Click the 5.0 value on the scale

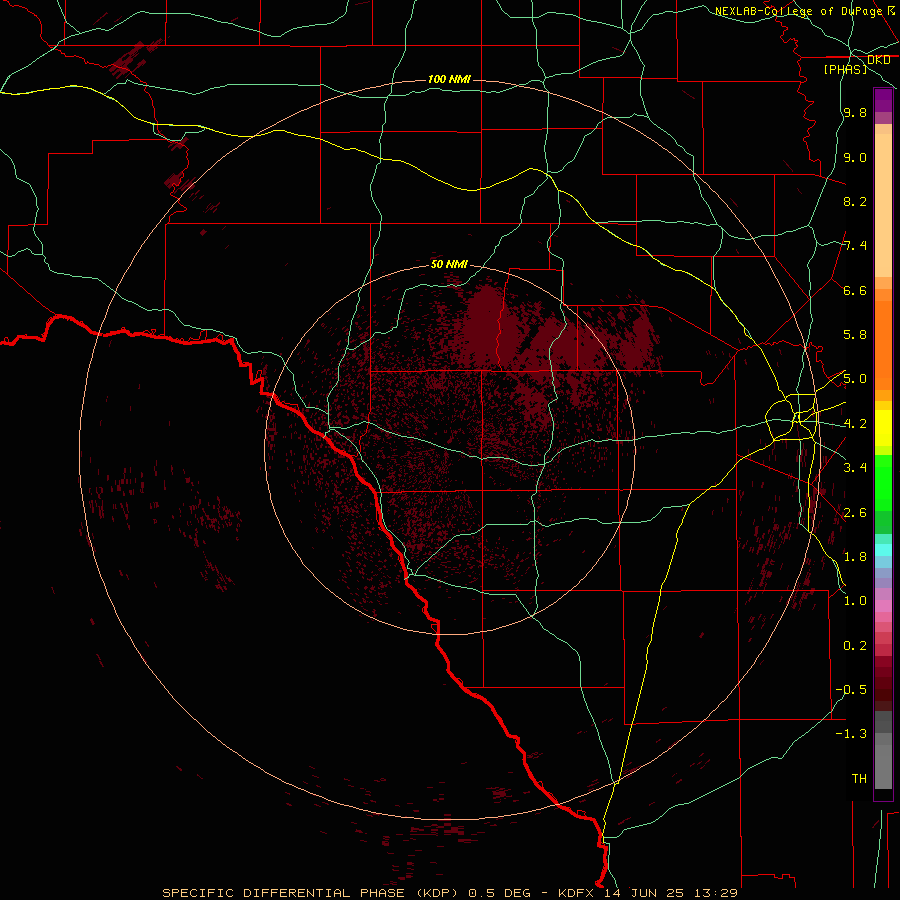(x=855, y=379)
